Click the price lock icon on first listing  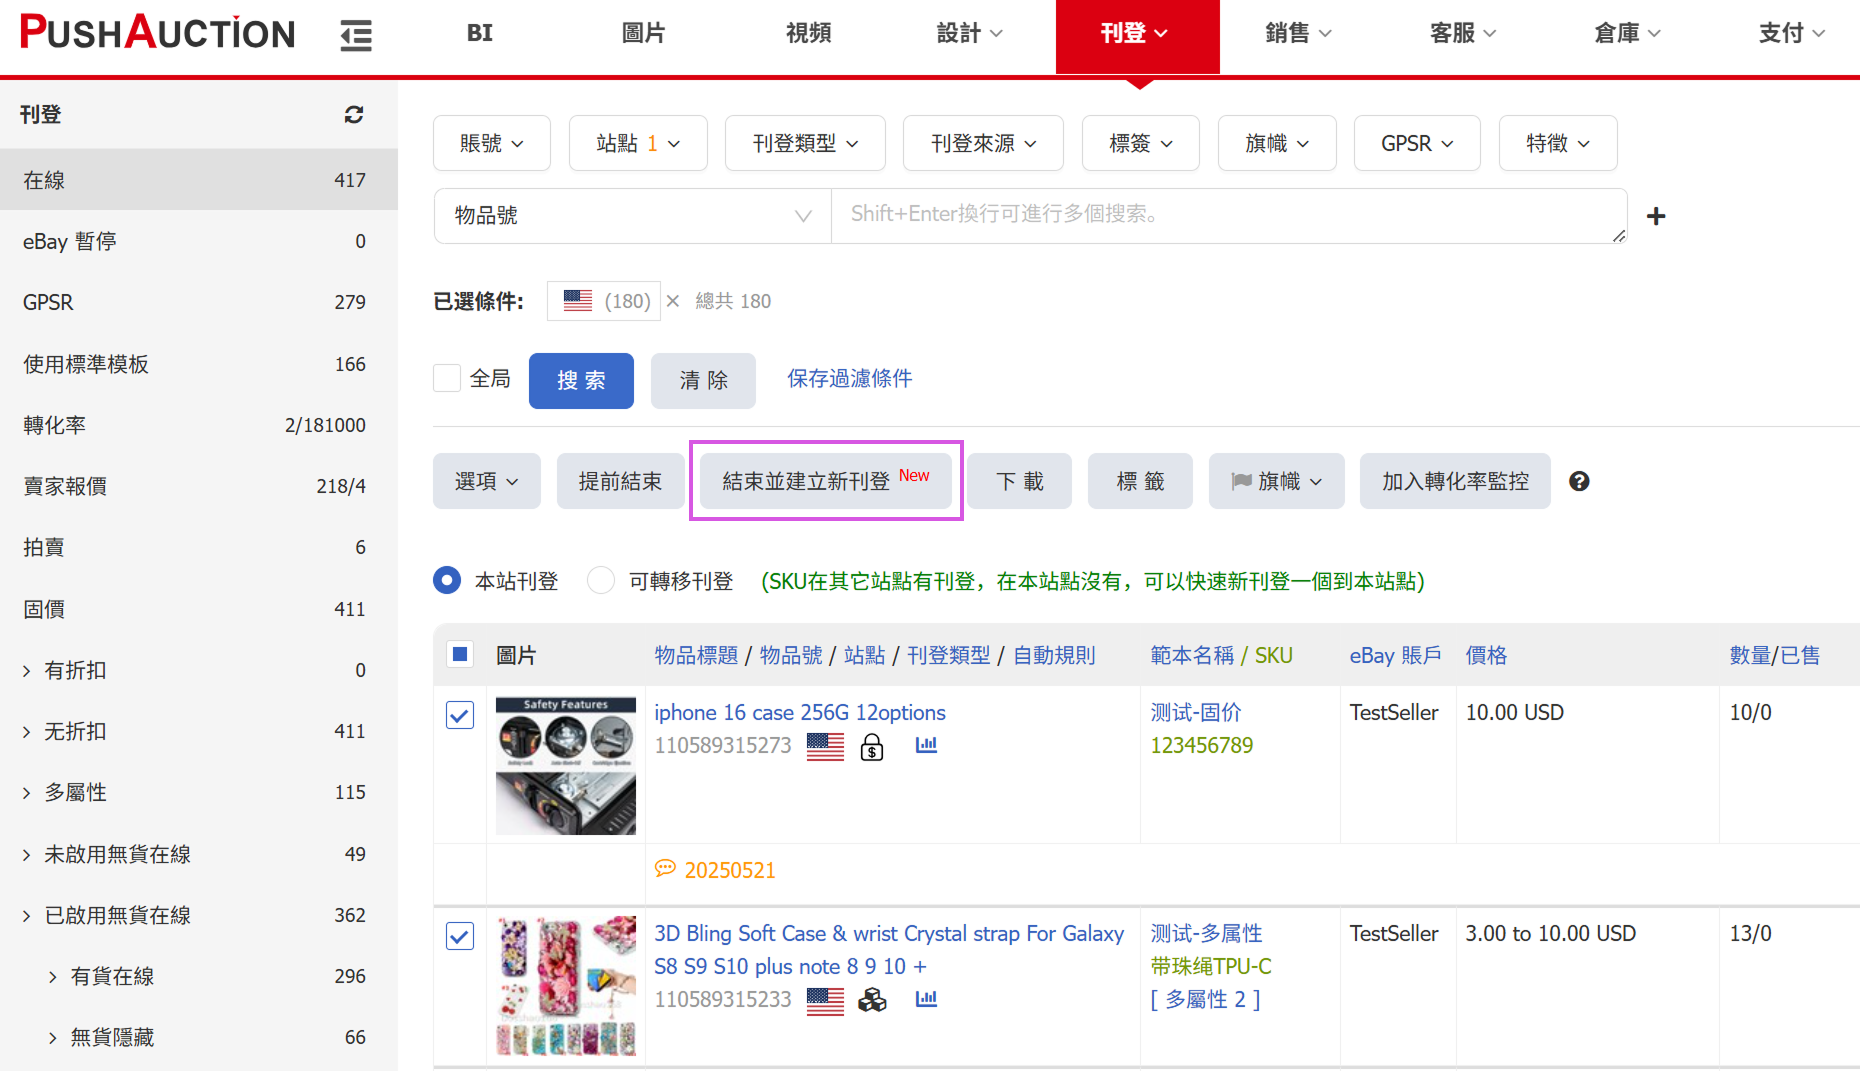(x=872, y=747)
